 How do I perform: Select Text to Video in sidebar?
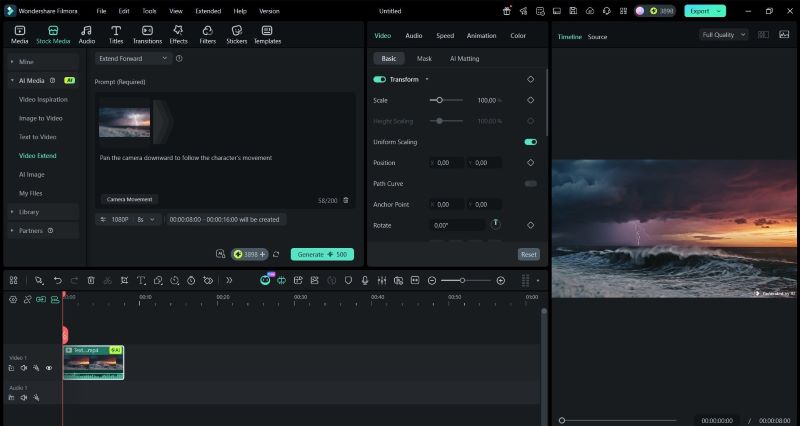(38, 137)
